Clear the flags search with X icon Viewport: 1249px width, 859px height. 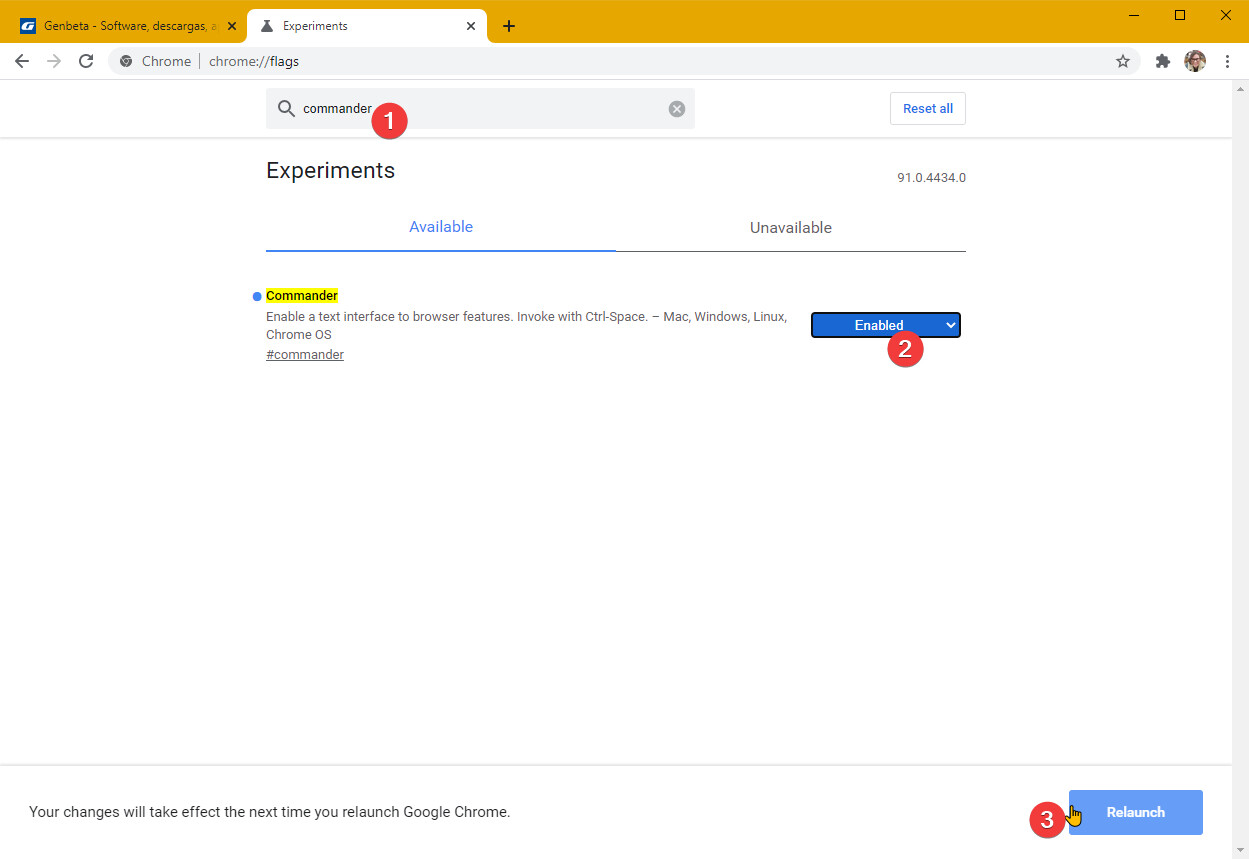[677, 109]
